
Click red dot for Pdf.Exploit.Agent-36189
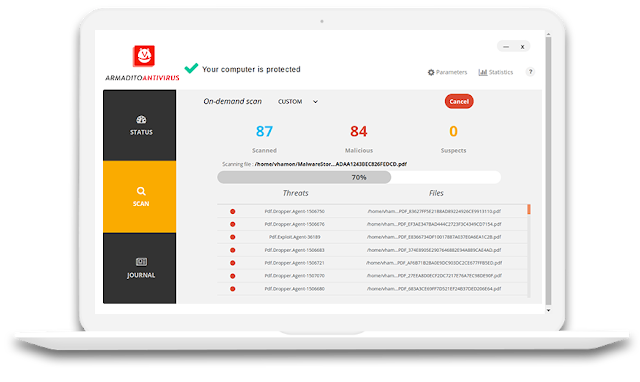pyautogui.click(x=233, y=237)
